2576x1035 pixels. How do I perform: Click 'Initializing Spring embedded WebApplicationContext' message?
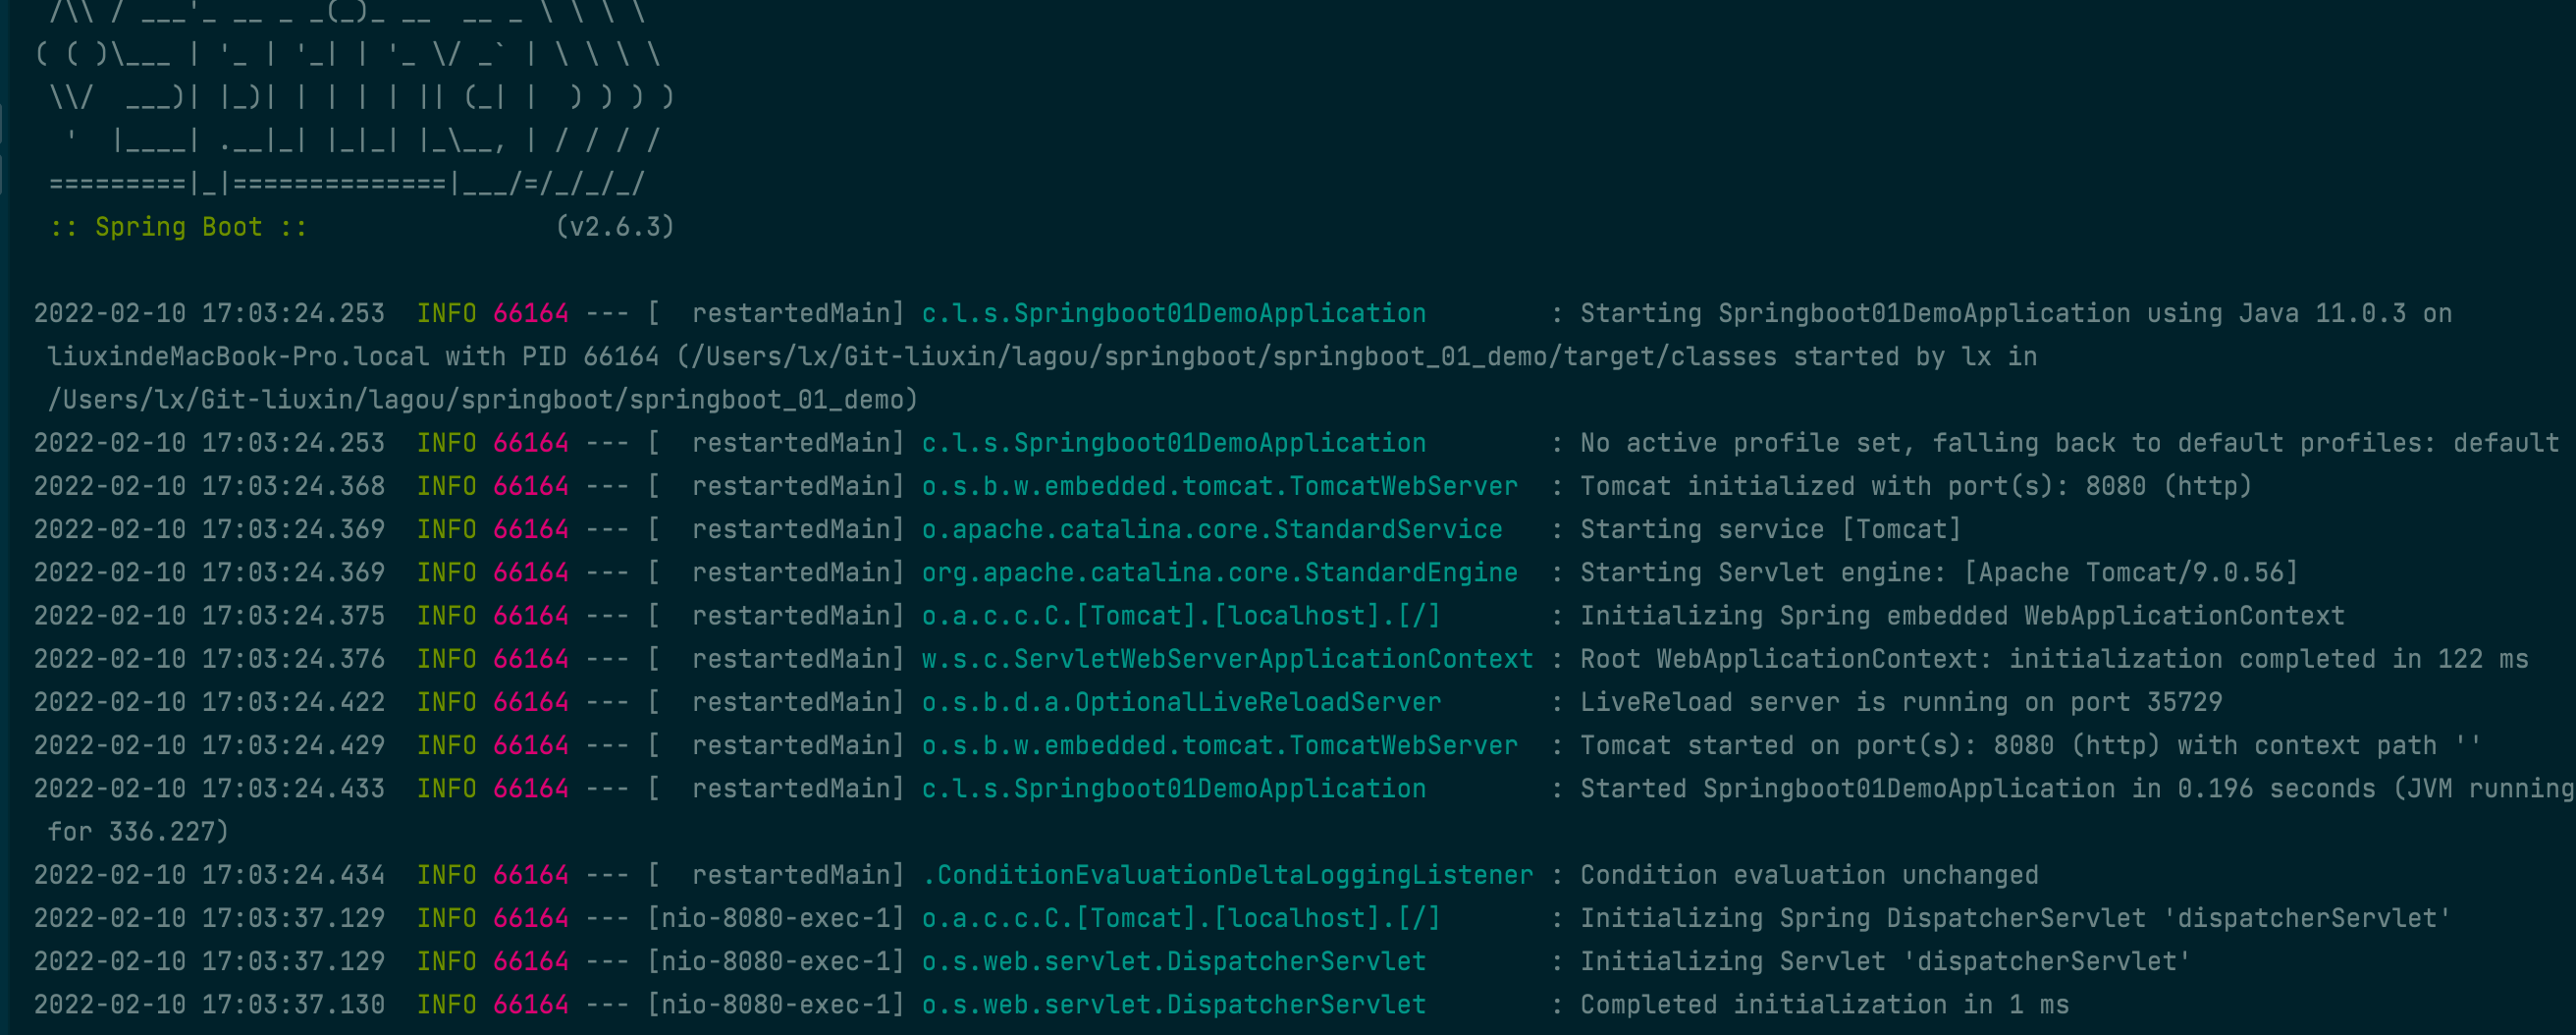pyautogui.click(x=1962, y=615)
